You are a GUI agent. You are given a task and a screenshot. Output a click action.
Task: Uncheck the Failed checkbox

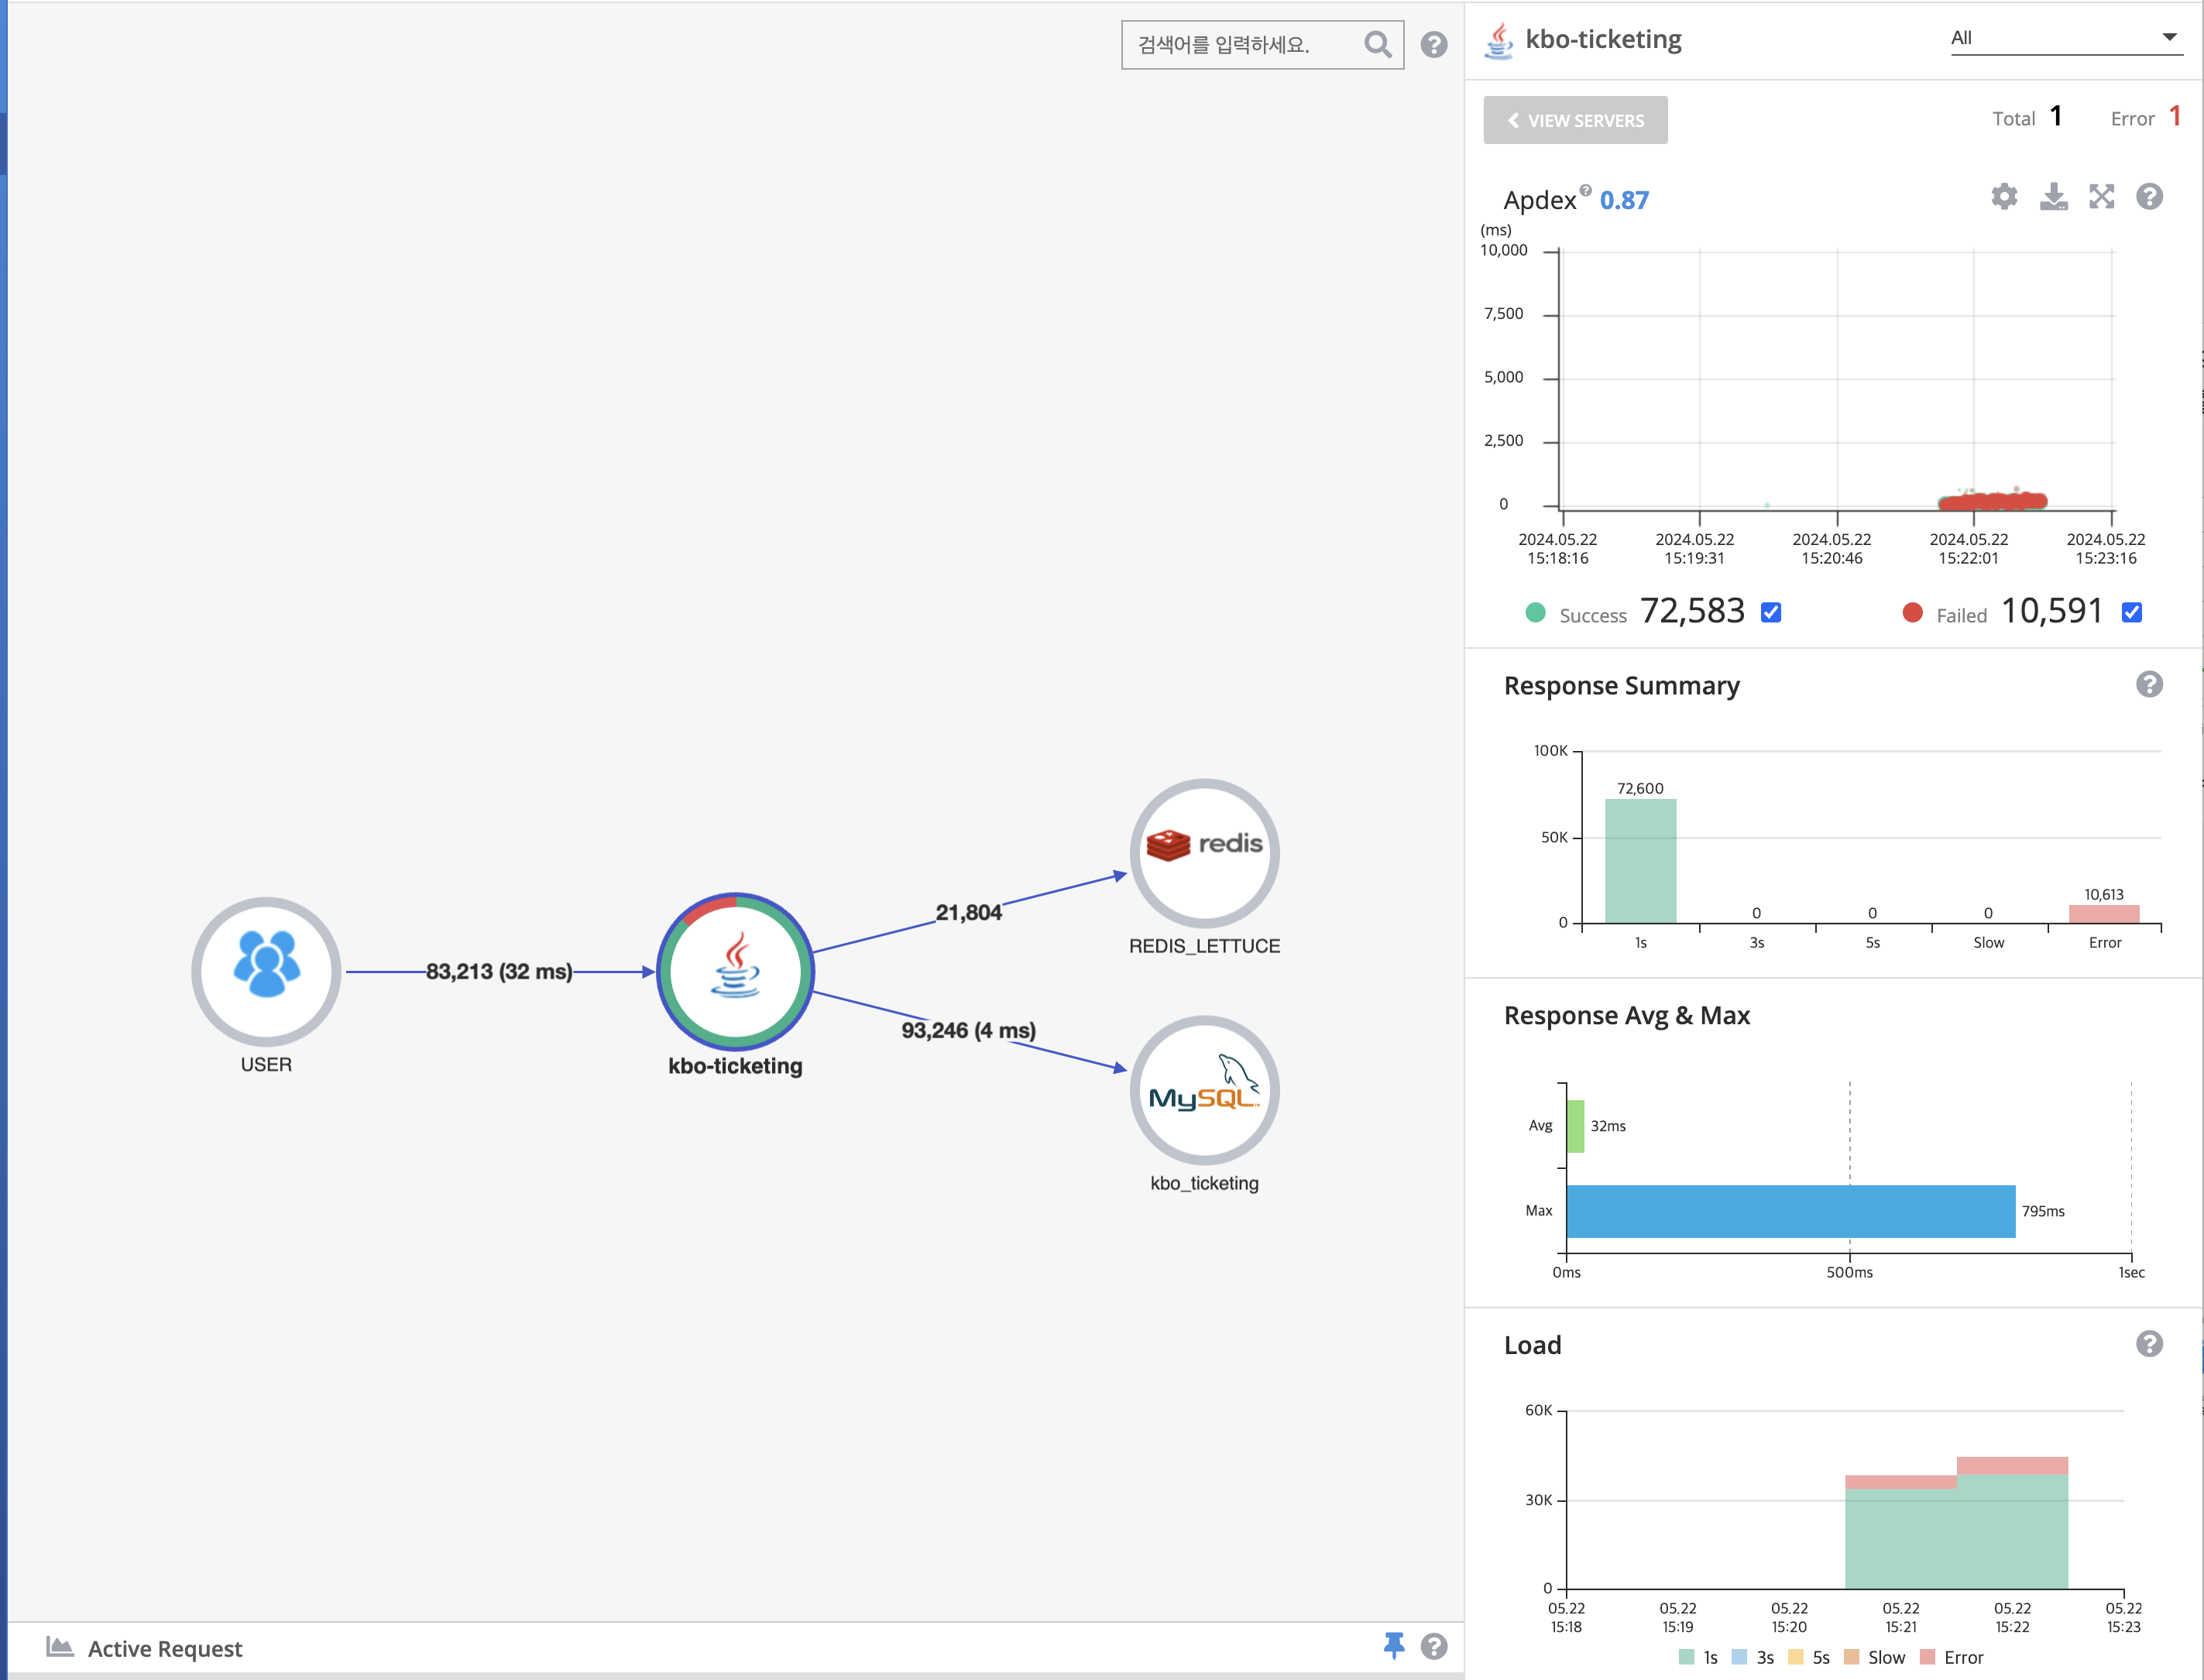2132,613
